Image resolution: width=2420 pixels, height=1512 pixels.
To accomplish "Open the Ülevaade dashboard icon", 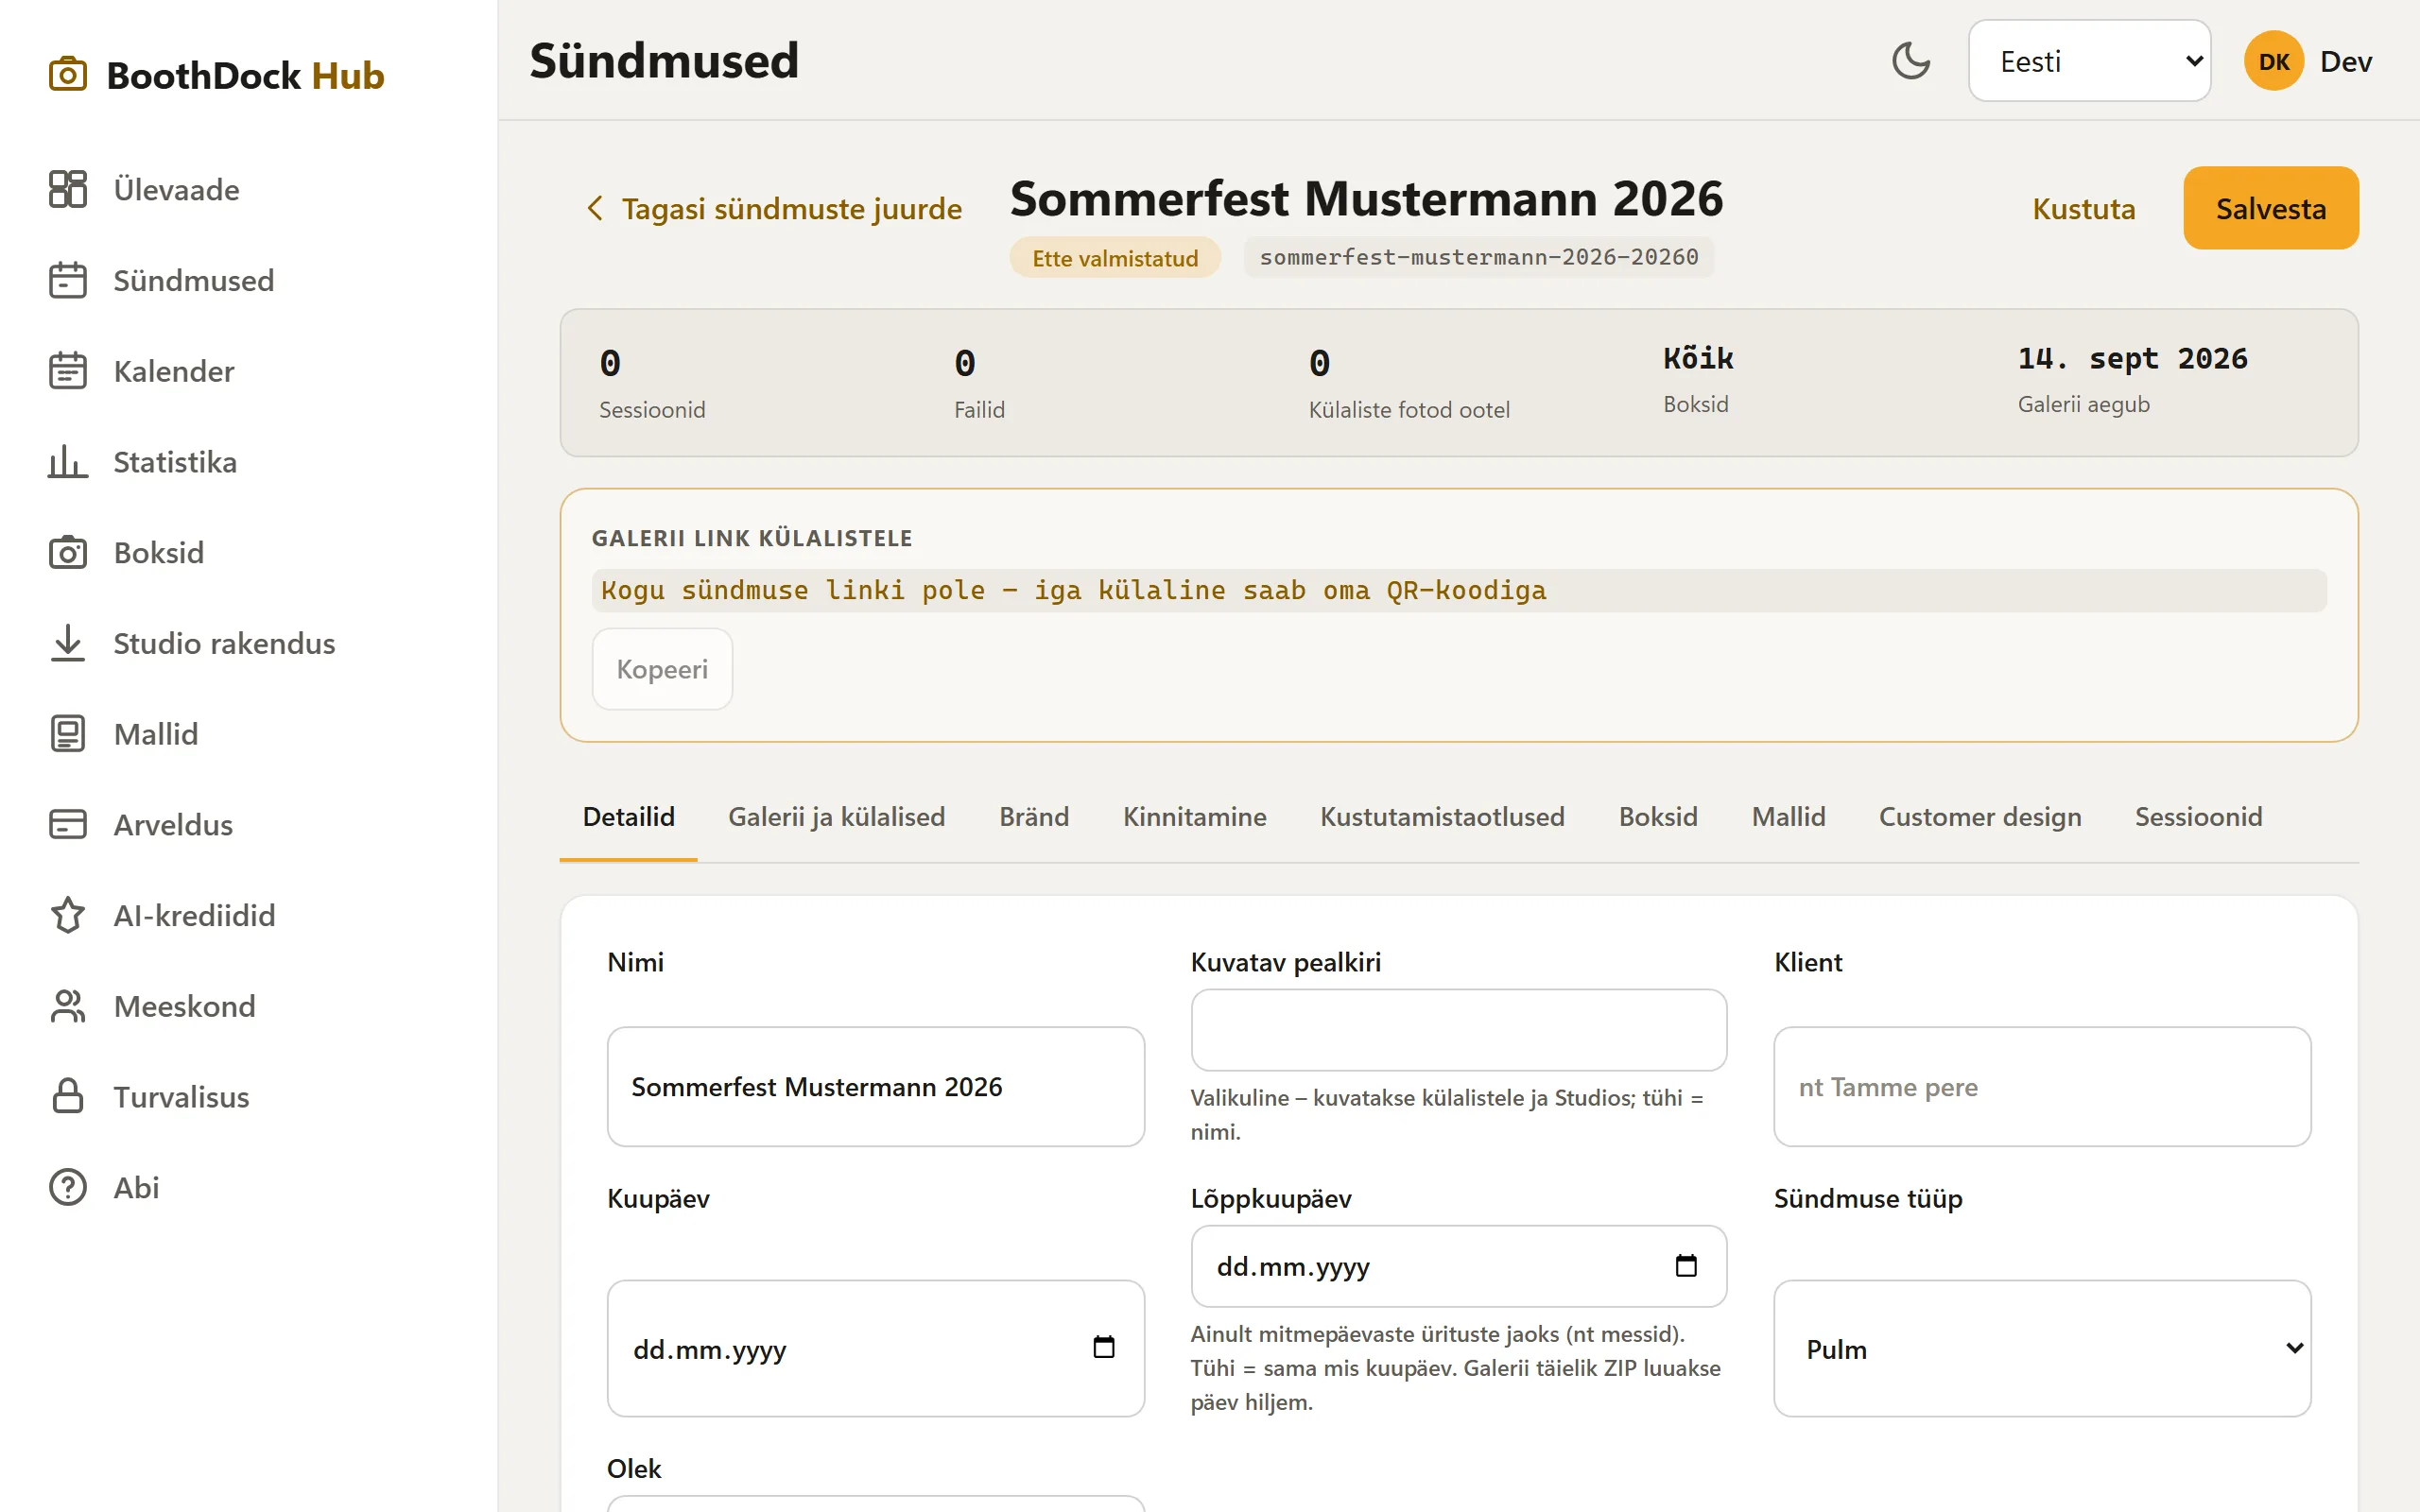I will tap(68, 189).
